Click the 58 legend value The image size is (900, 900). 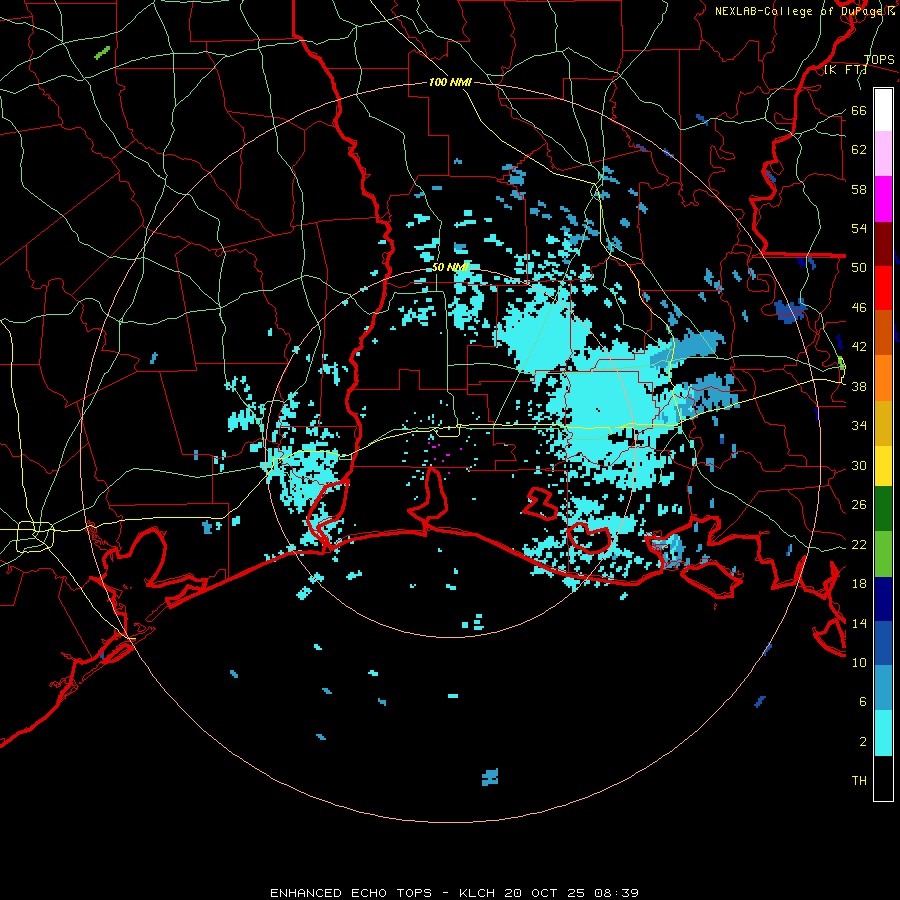[859, 189]
